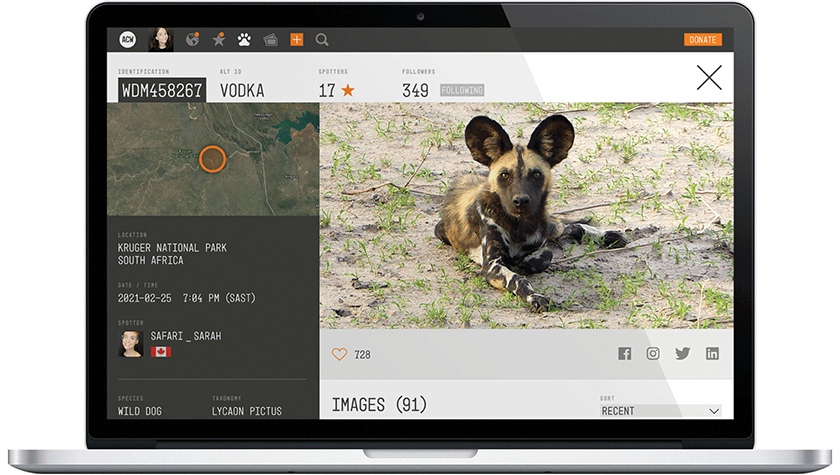Click the 728 likes count
This screenshot has height=475, width=840.
click(x=362, y=355)
